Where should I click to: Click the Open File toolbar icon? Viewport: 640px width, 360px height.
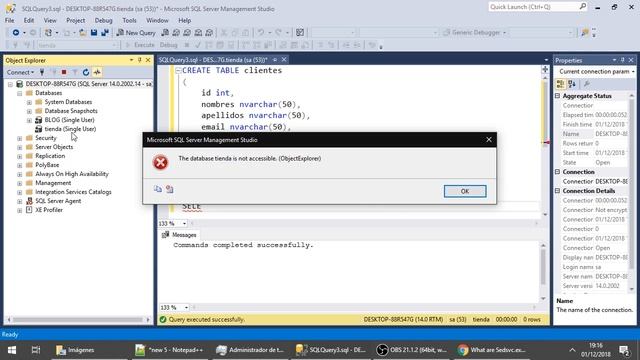pos(82,33)
